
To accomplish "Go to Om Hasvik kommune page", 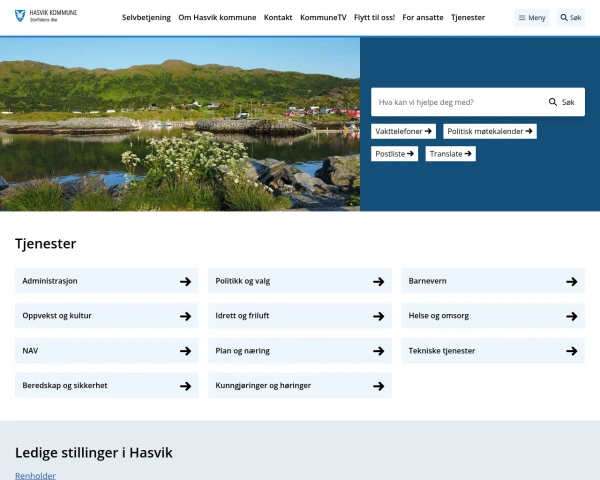I will tap(217, 18).
